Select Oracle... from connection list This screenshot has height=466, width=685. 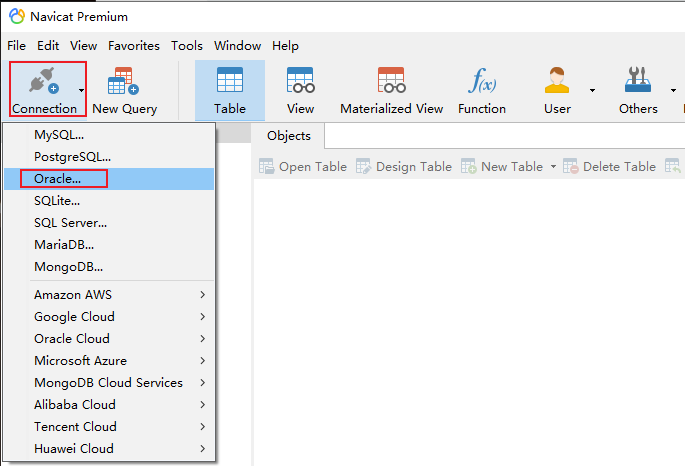[x=109, y=179]
